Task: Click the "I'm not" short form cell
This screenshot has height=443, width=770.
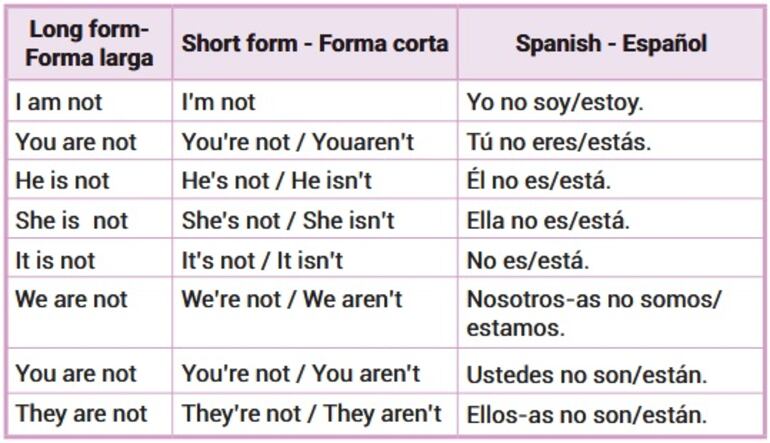Action: click(219, 102)
